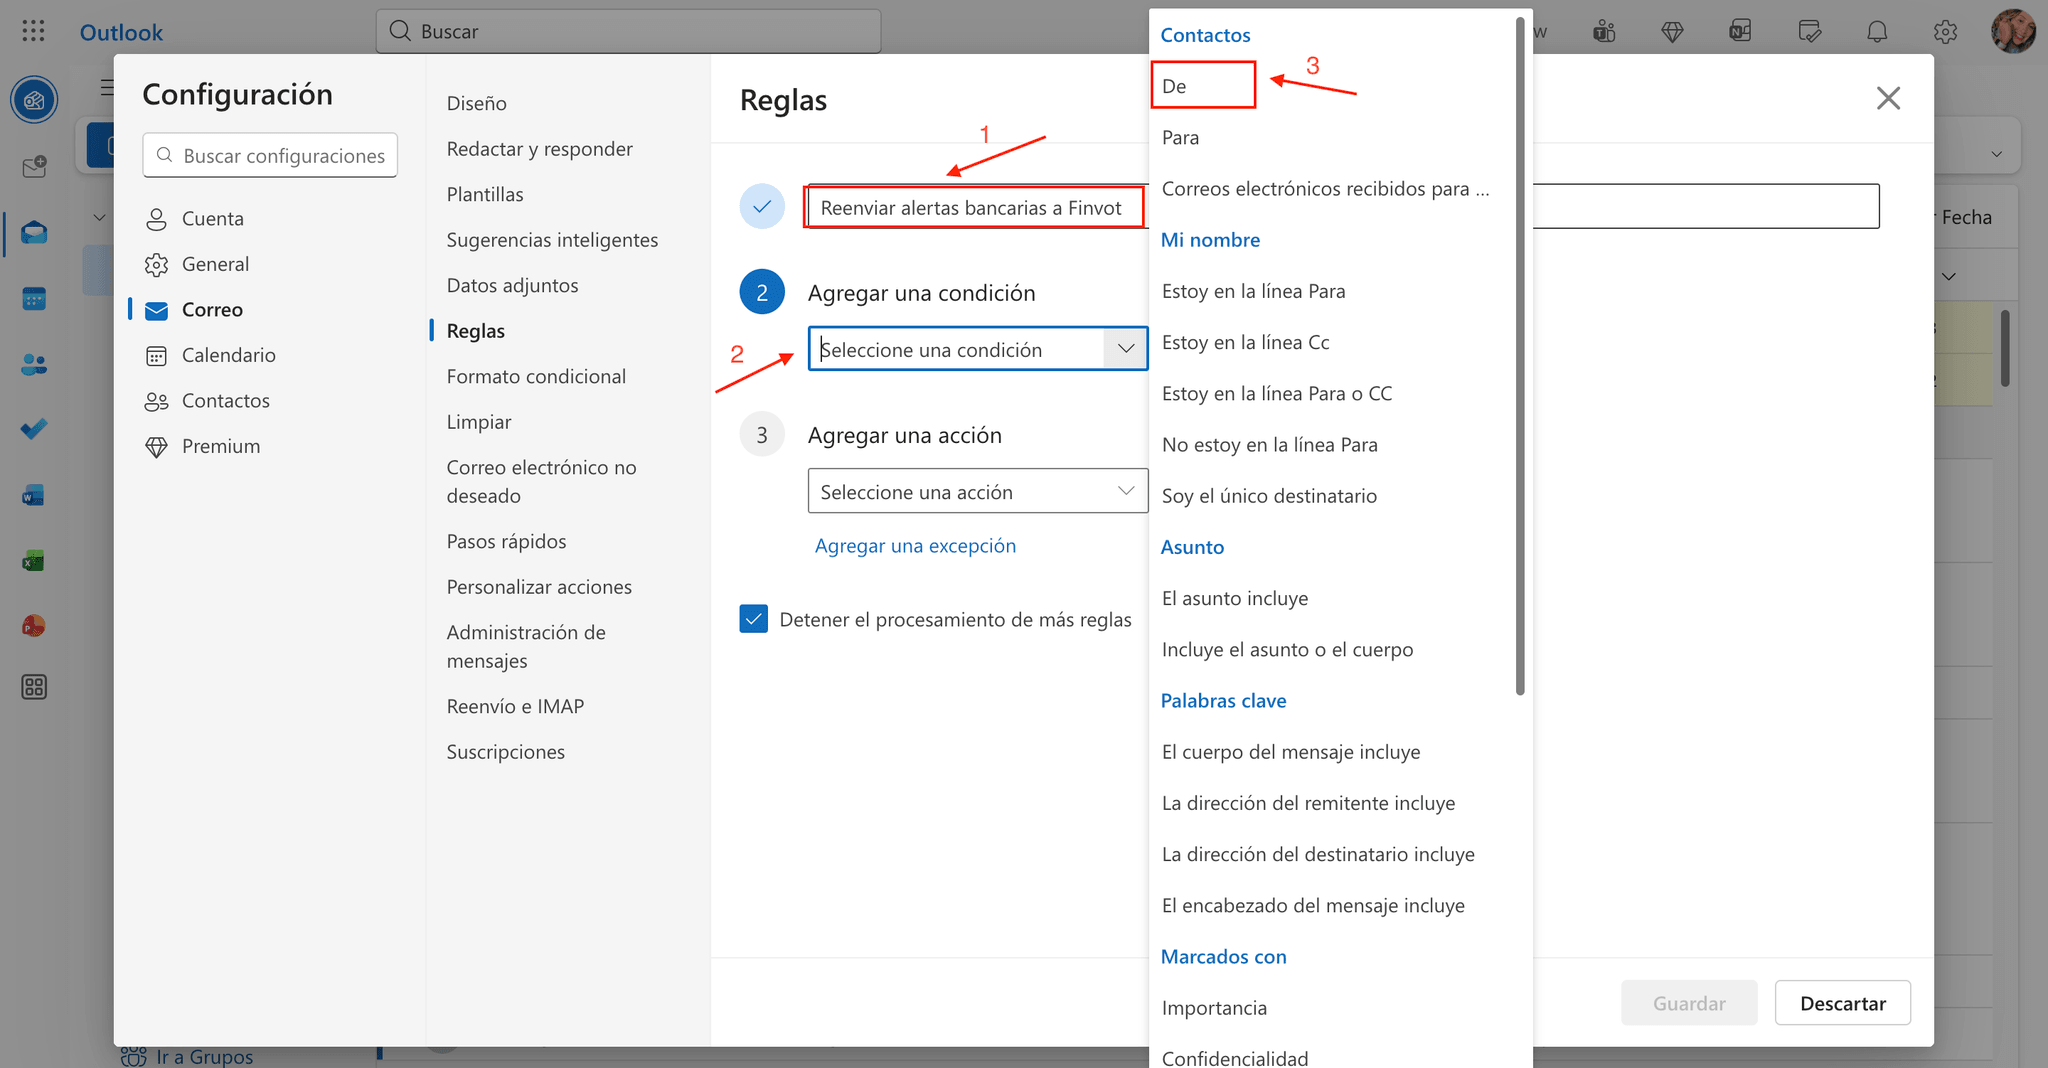Click the Guardar button
Screen dimensions: 2048x1068
[1689, 1003]
